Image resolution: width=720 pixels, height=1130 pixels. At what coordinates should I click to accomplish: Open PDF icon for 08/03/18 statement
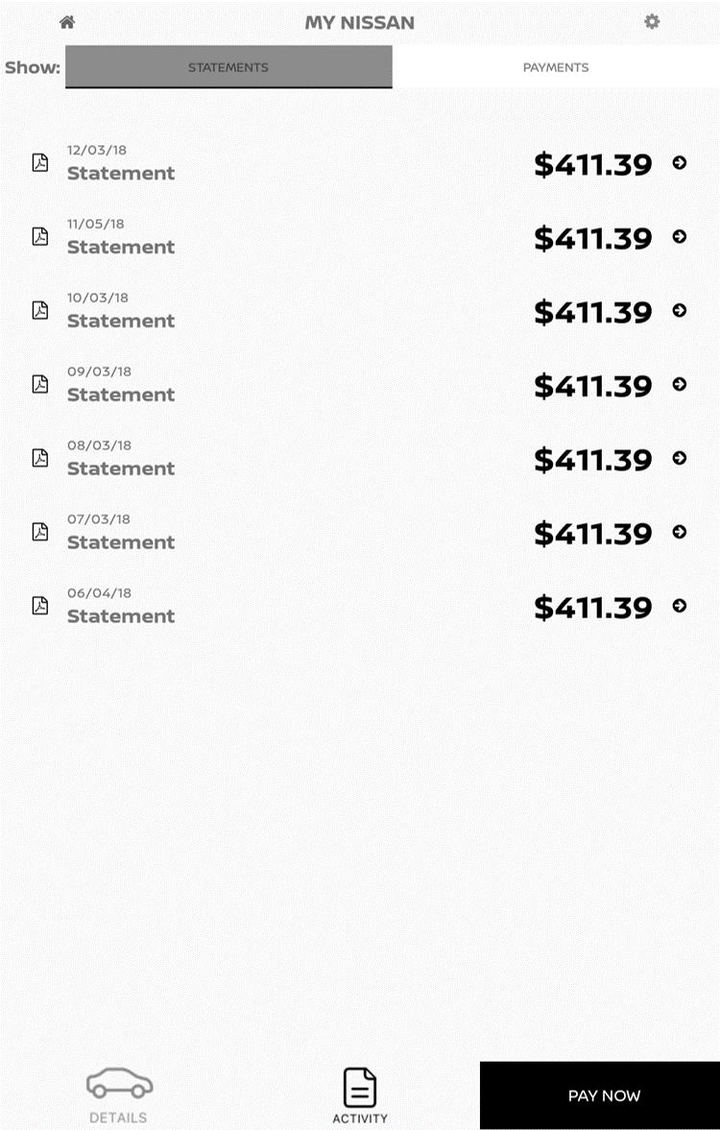click(x=40, y=458)
